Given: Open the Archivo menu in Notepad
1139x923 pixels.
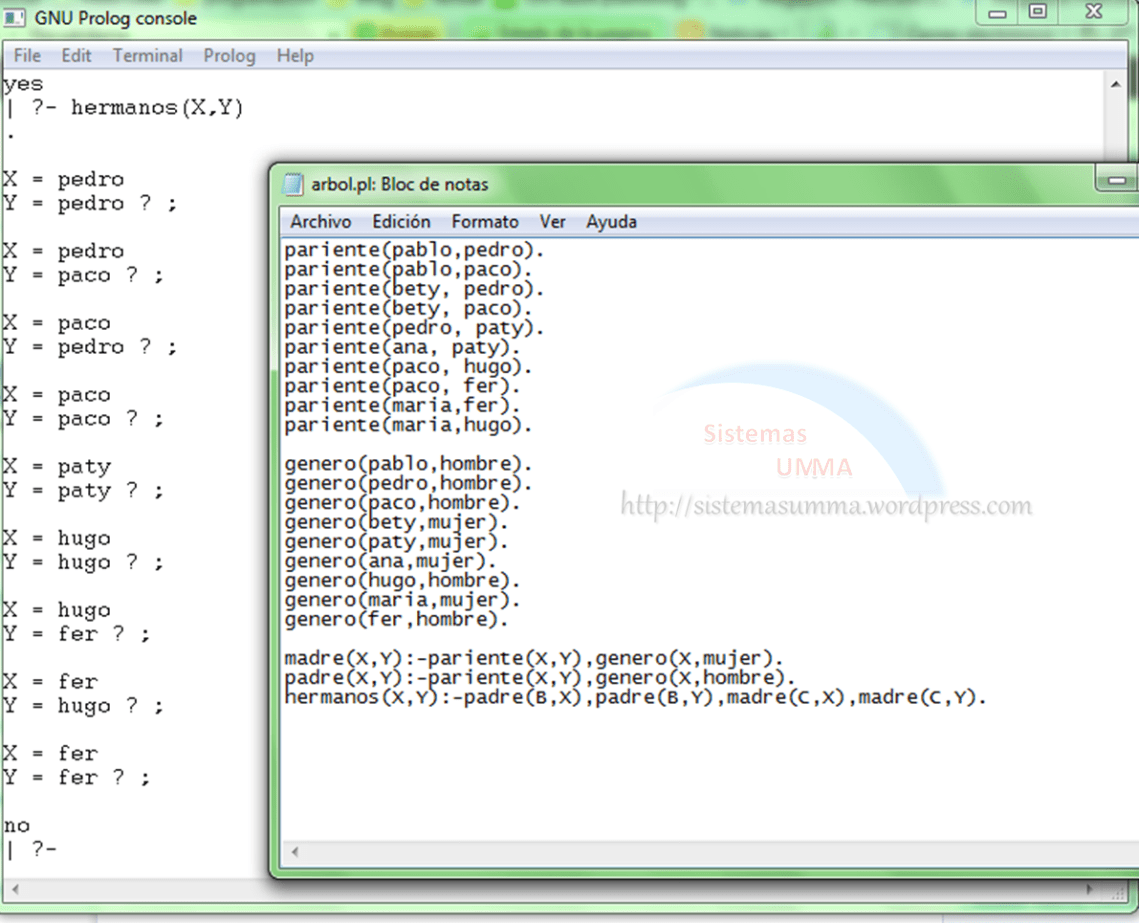Looking at the screenshot, I should (x=320, y=222).
